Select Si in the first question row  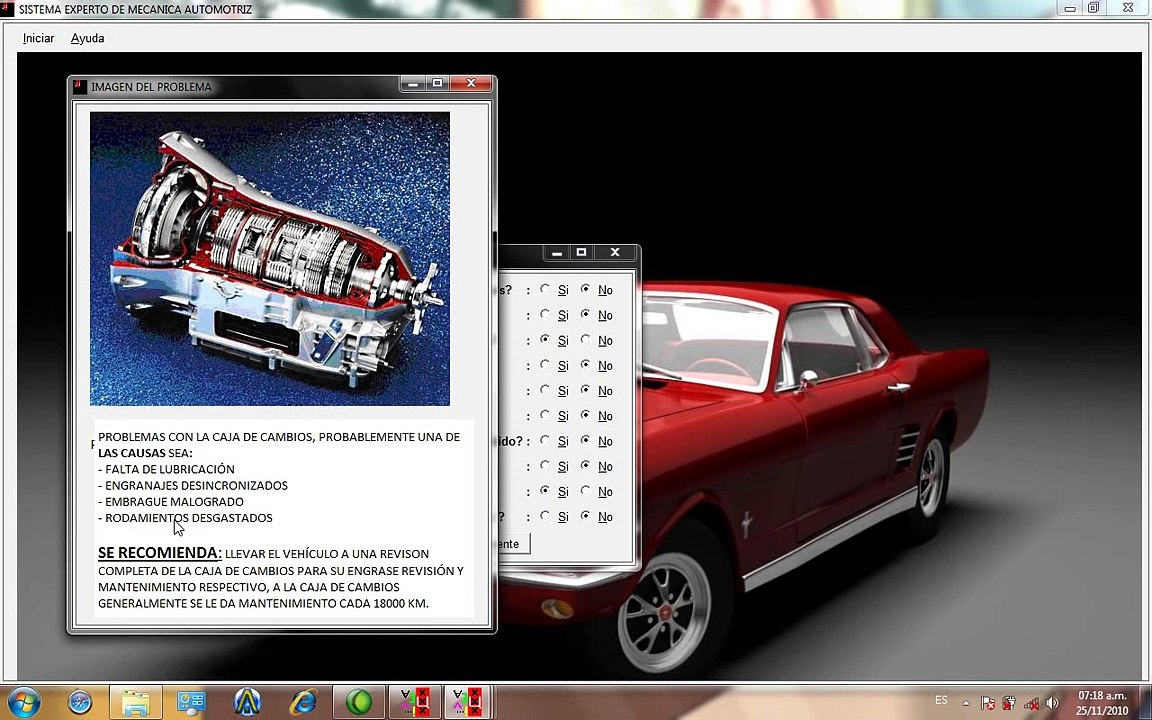(x=545, y=289)
